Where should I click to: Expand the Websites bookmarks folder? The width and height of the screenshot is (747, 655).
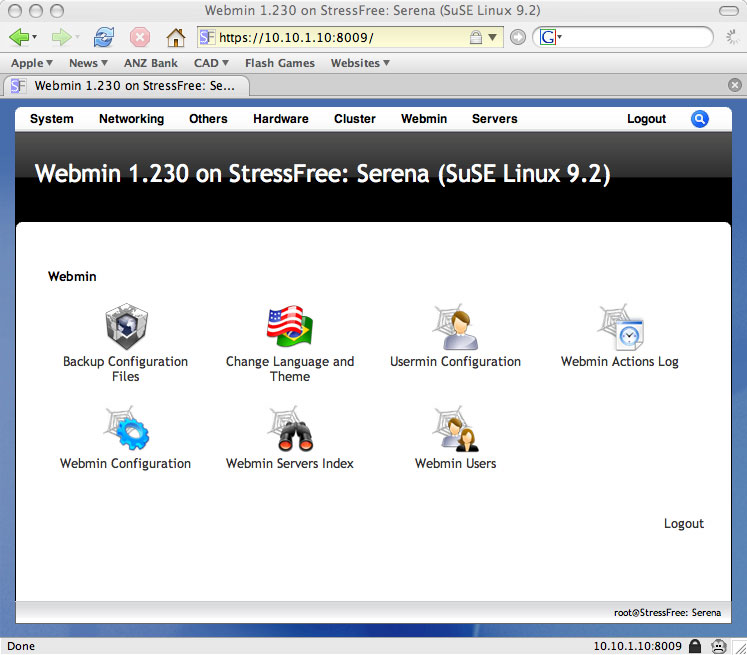[x=360, y=63]
